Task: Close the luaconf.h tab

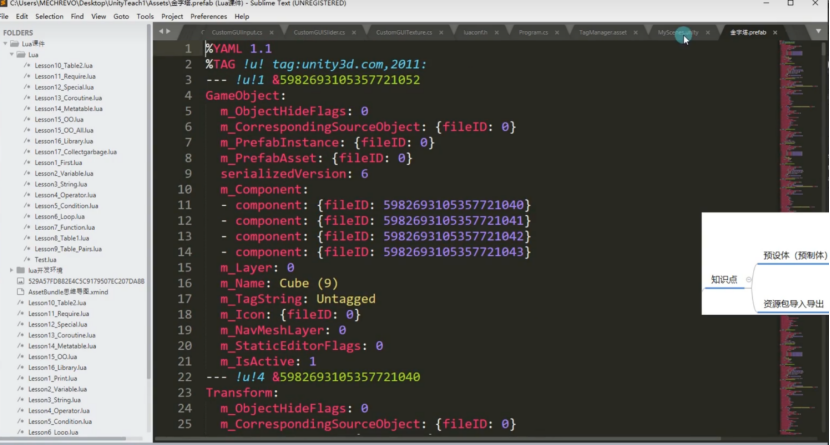Action: (x=497, y=33)
